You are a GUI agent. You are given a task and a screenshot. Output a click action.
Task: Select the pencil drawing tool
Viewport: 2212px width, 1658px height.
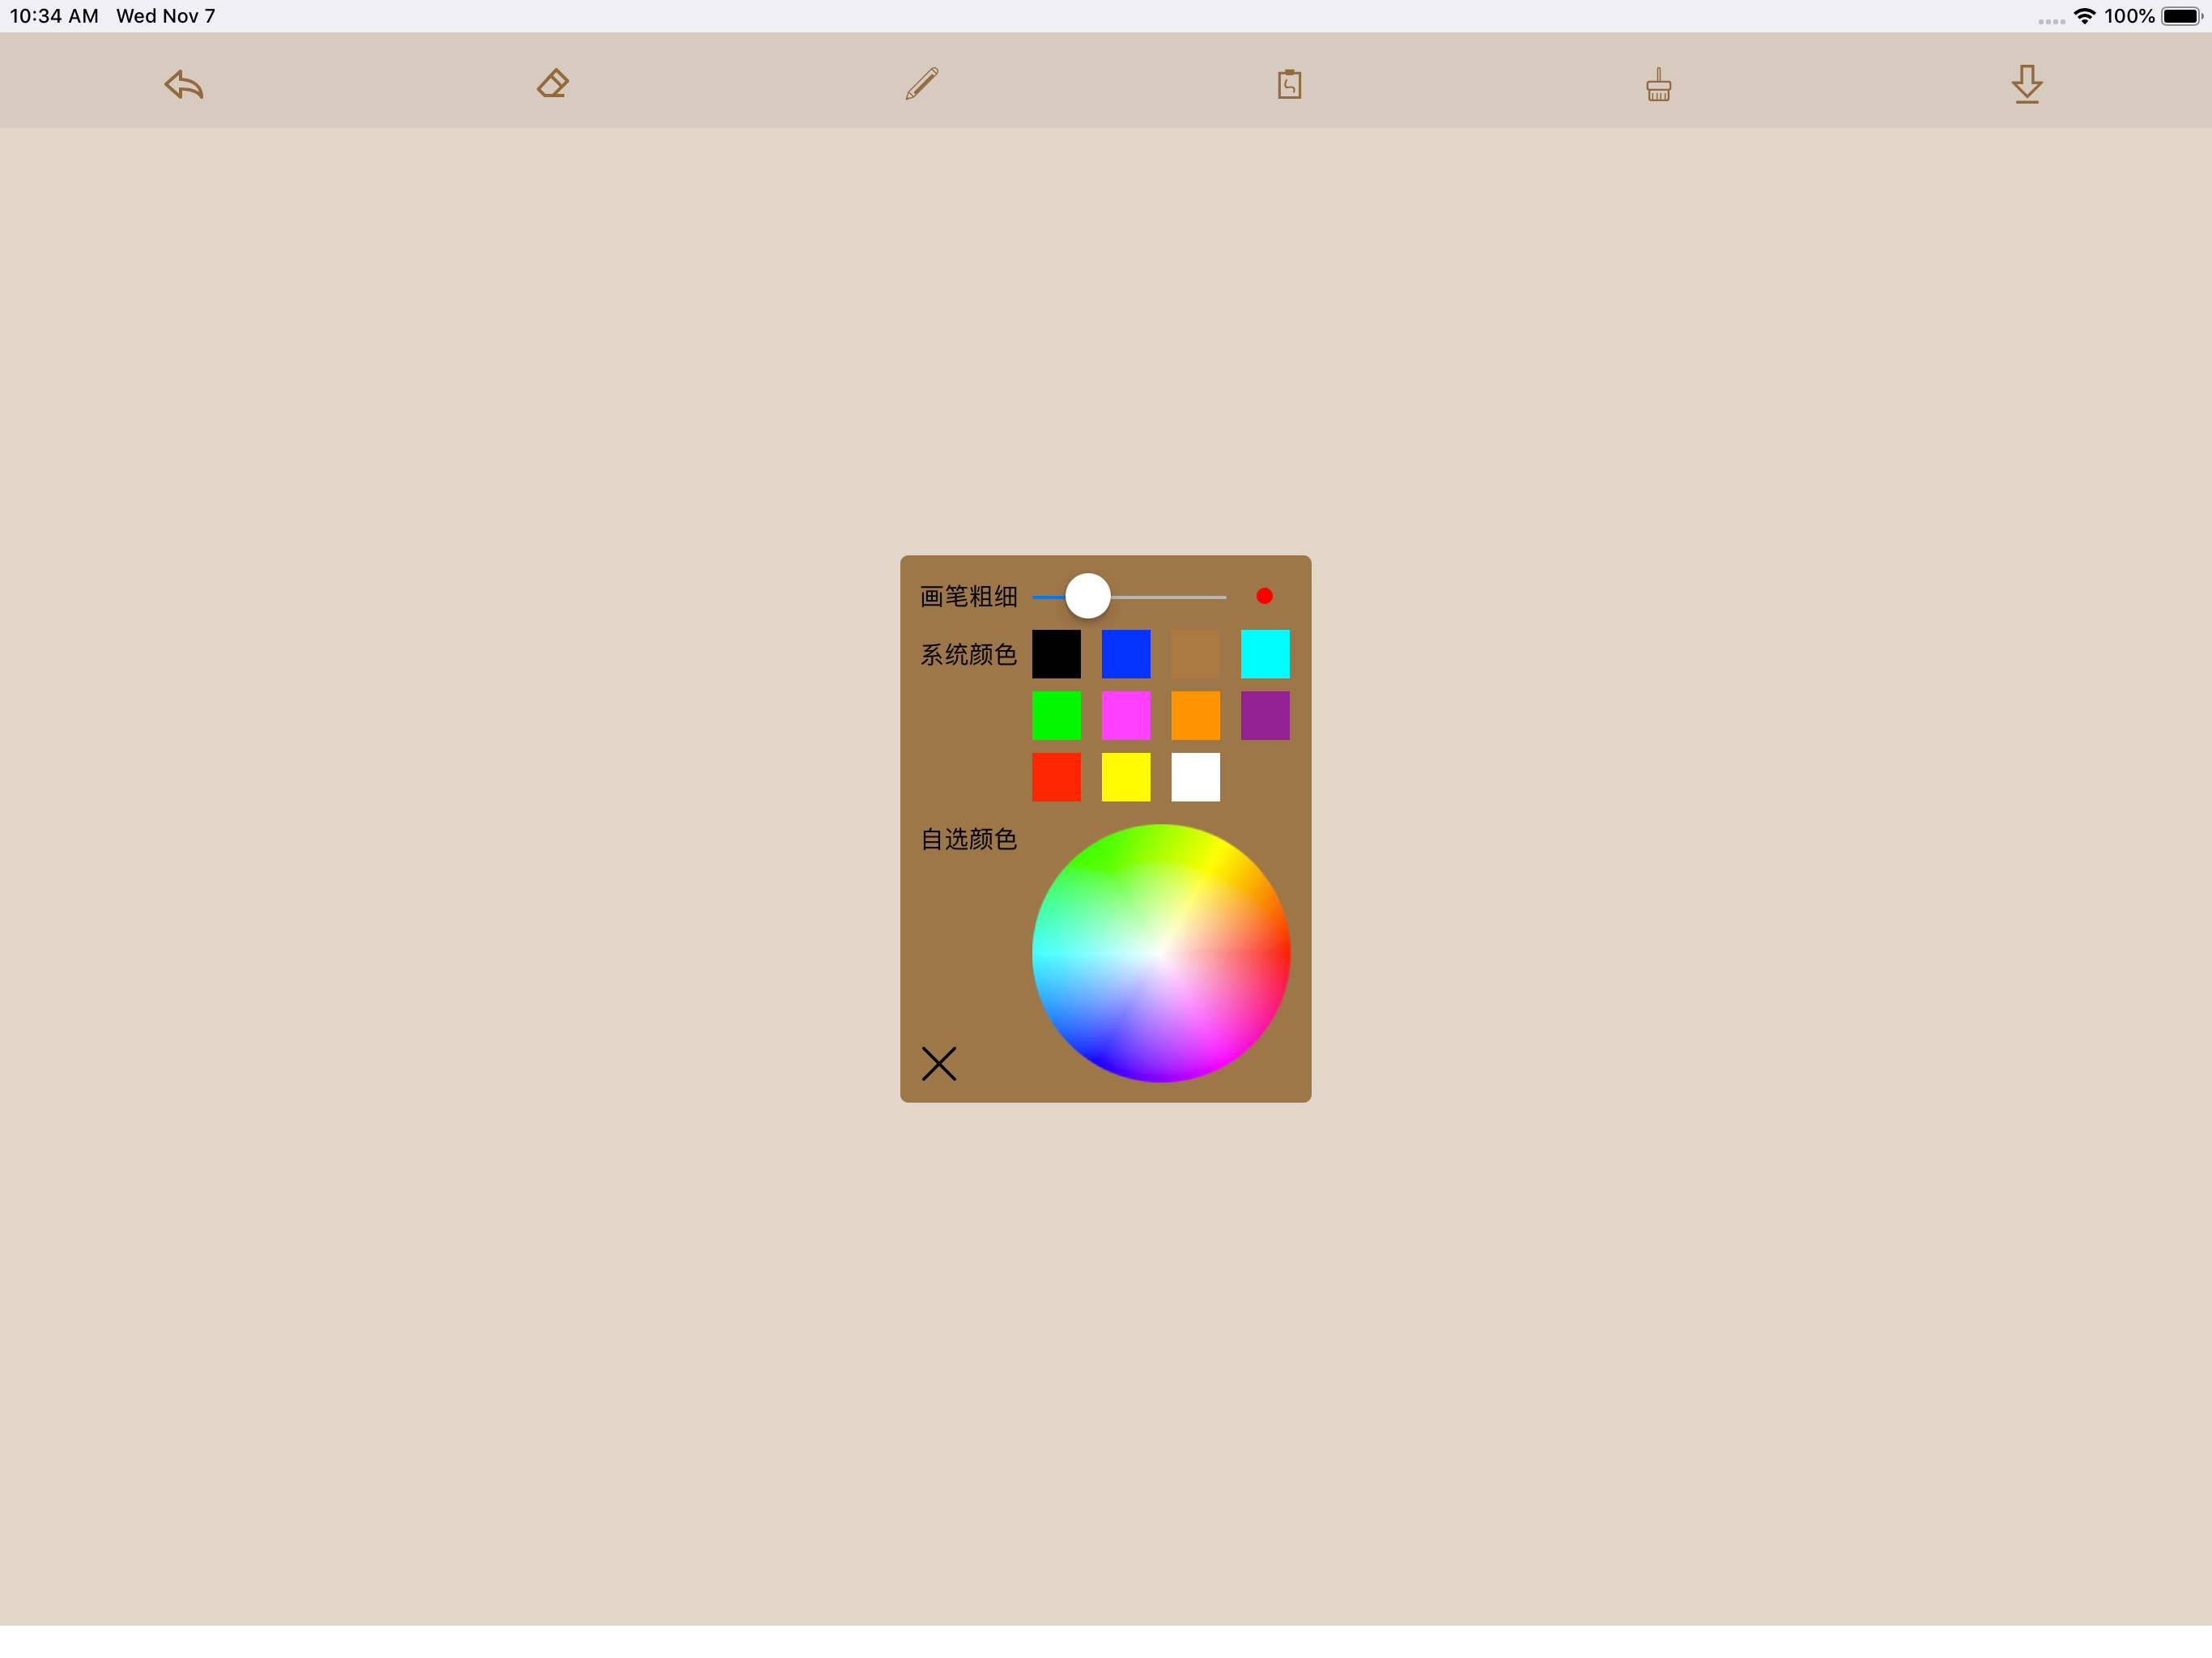[921, 84]
